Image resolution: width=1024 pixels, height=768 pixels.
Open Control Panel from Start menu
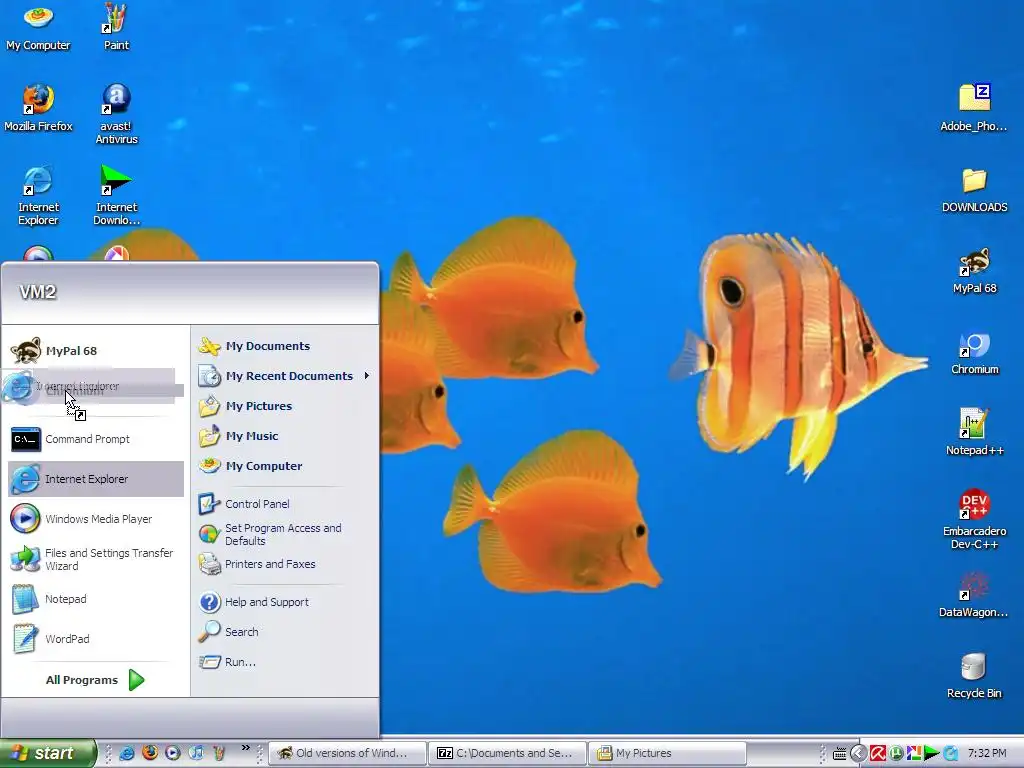285,504
